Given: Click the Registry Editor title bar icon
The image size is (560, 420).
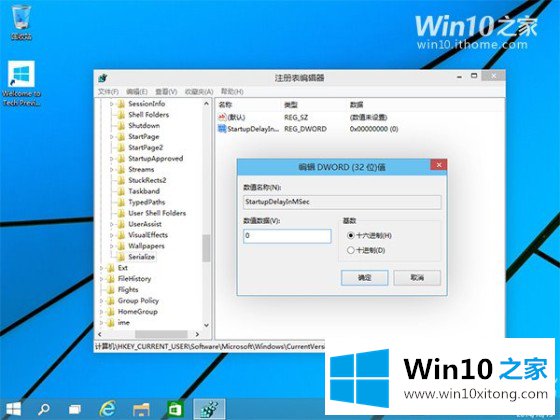Looking at the screenshot, I should point(103,78).
